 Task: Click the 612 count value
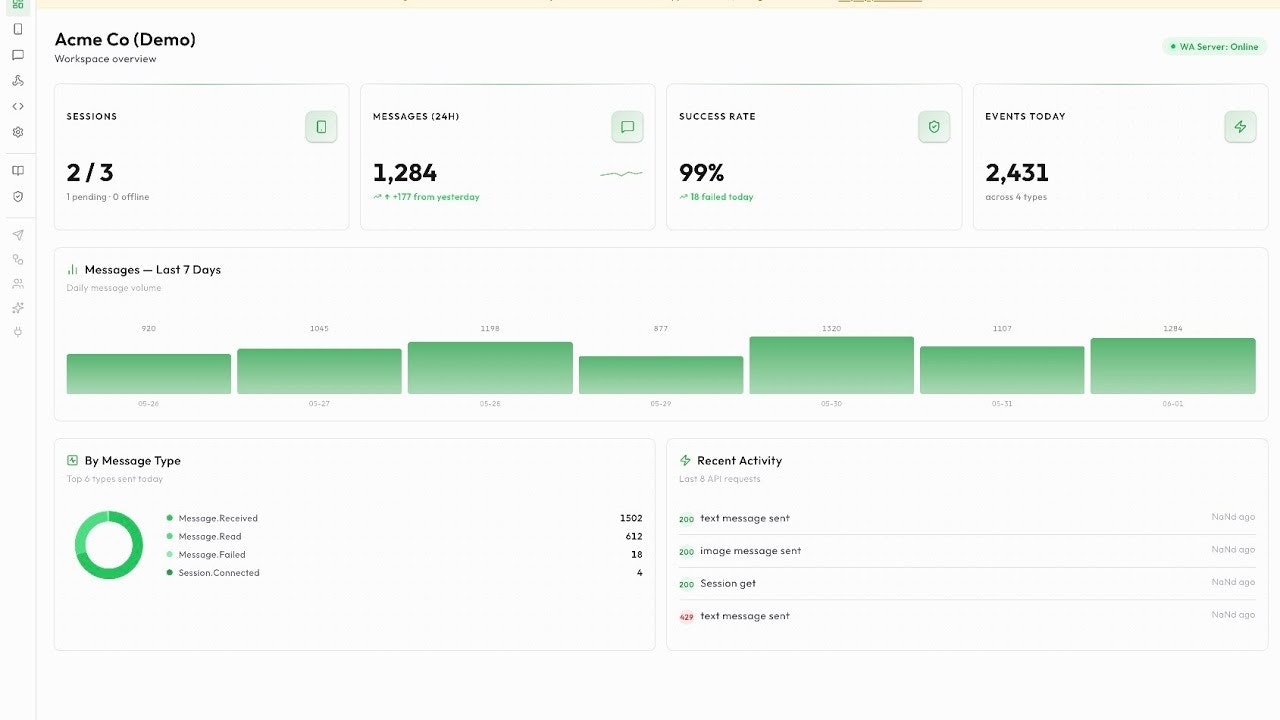click(x=634, y=537)
